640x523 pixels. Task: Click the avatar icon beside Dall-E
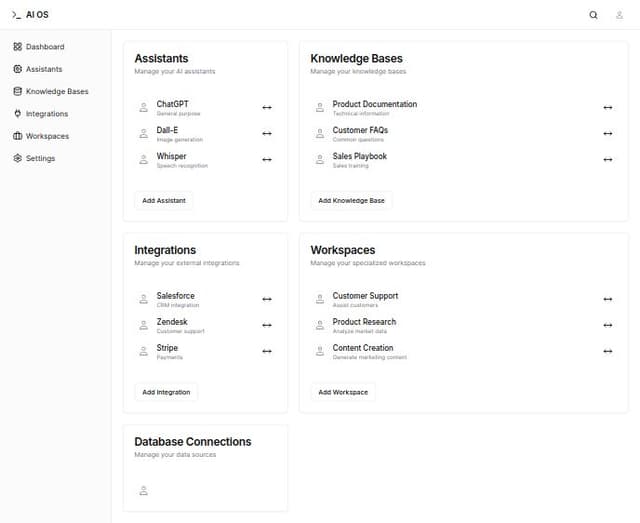coord(143,133)
